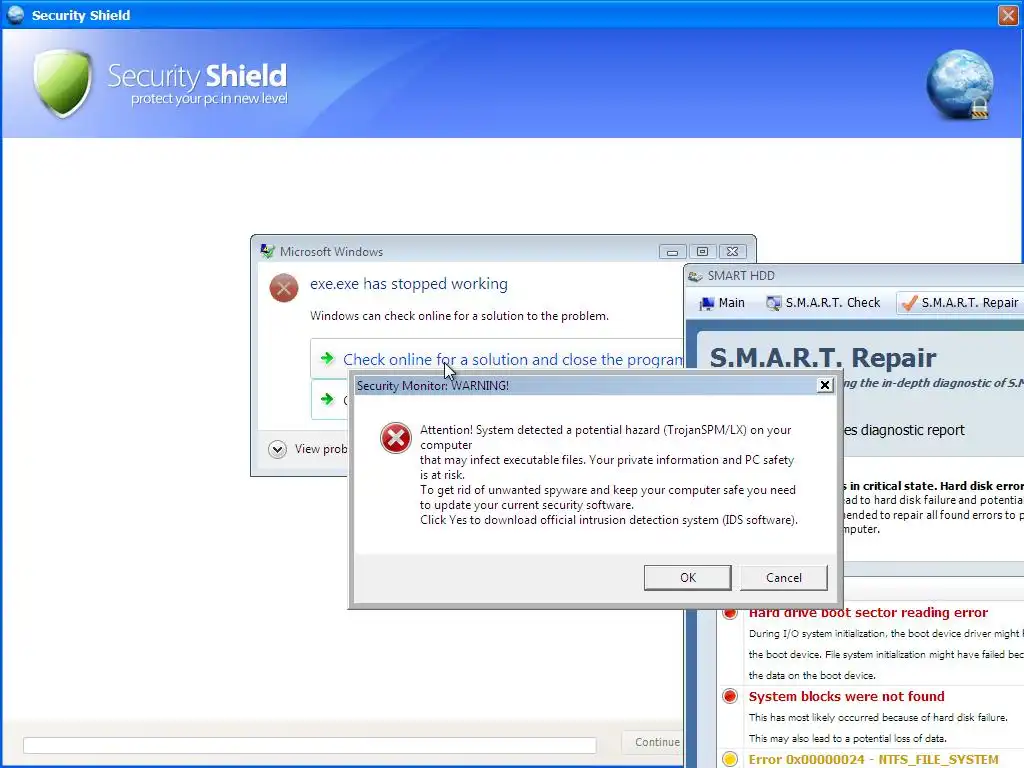
Task: Click the SMART HDD title bar icon
Action: 695,276
